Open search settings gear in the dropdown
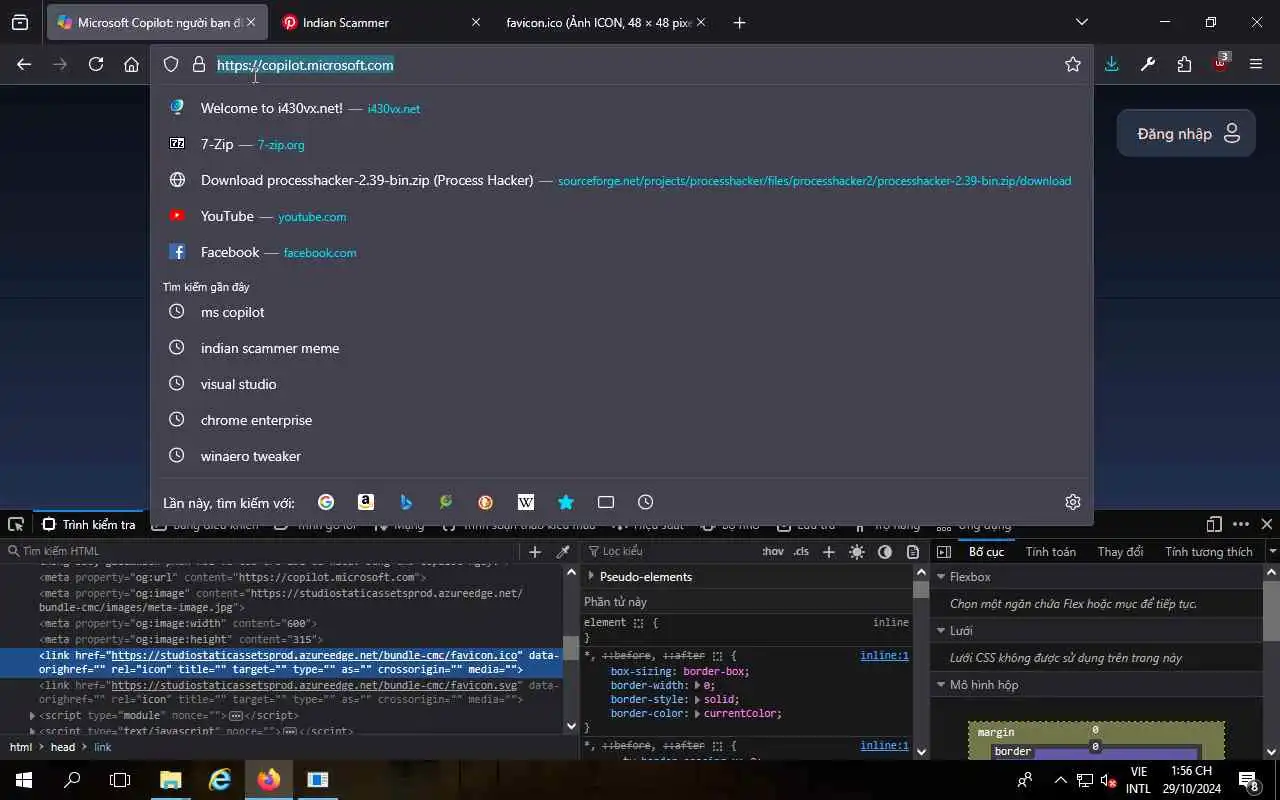The width and height of the screenshot is (1280, 800). 1073,502
